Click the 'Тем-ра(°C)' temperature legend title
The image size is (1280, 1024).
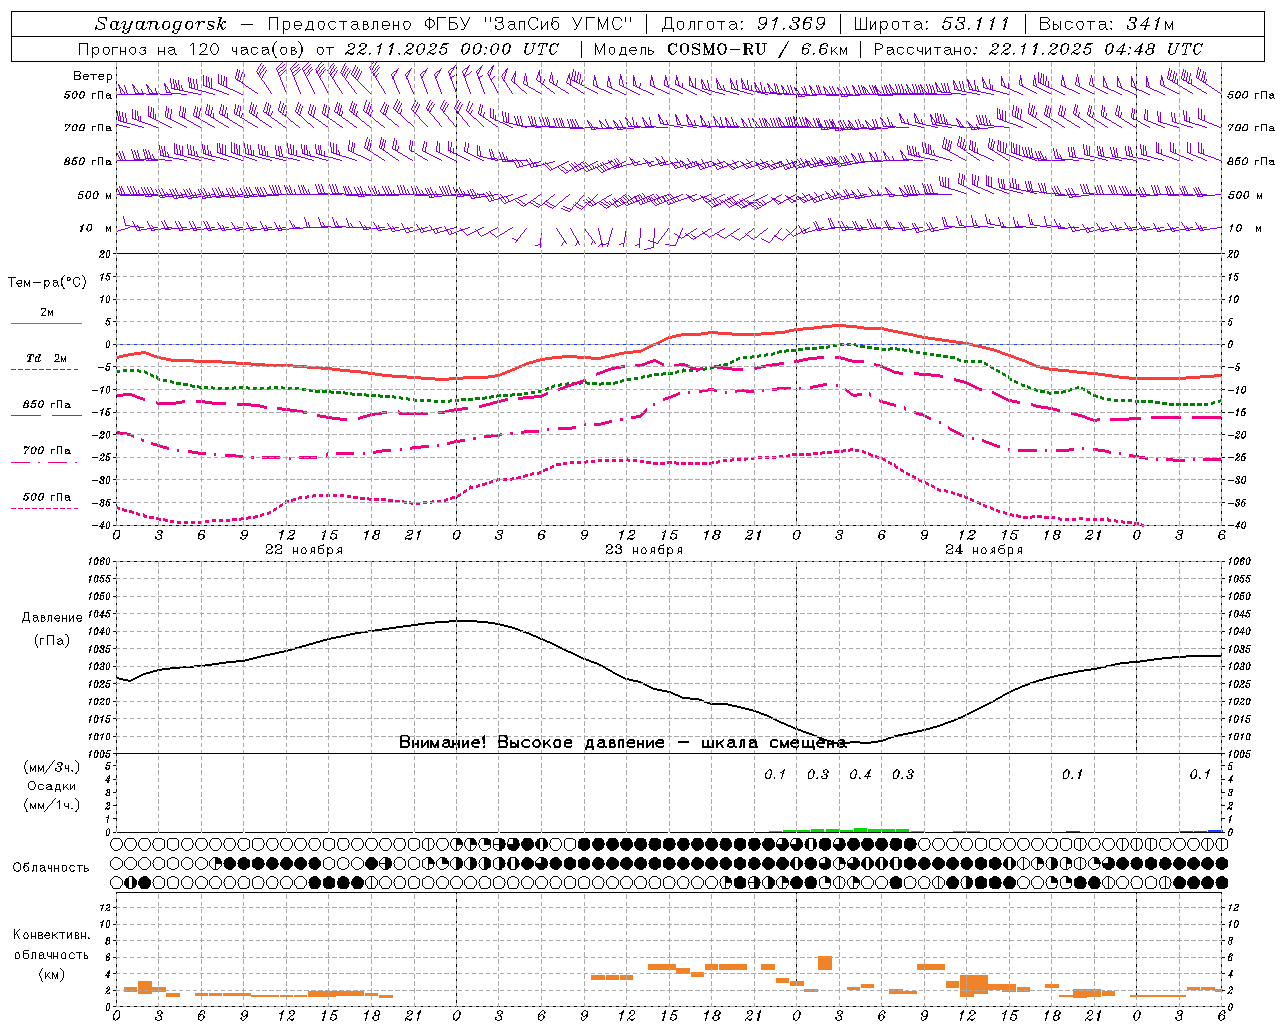(x=47, y=283)
